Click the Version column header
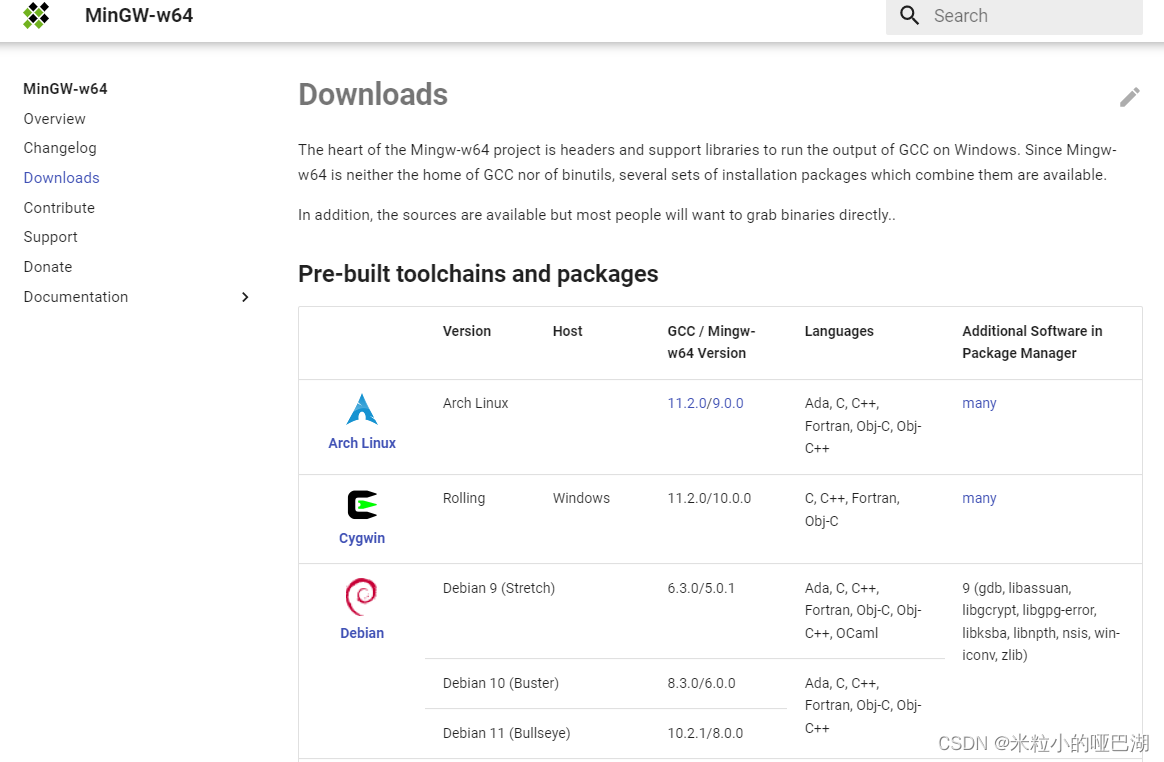Image resolution: width=1164 pixels, height=762 pixels. [x=467, y=331]
